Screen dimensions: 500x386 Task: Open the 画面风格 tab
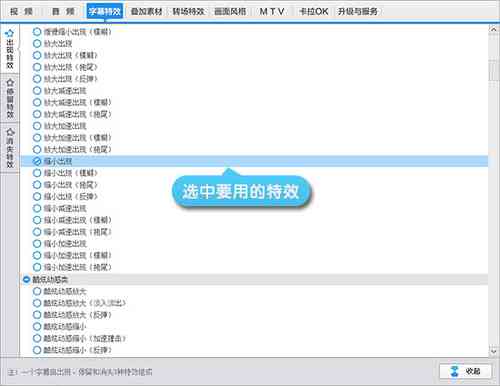click(x=230, y=12)
